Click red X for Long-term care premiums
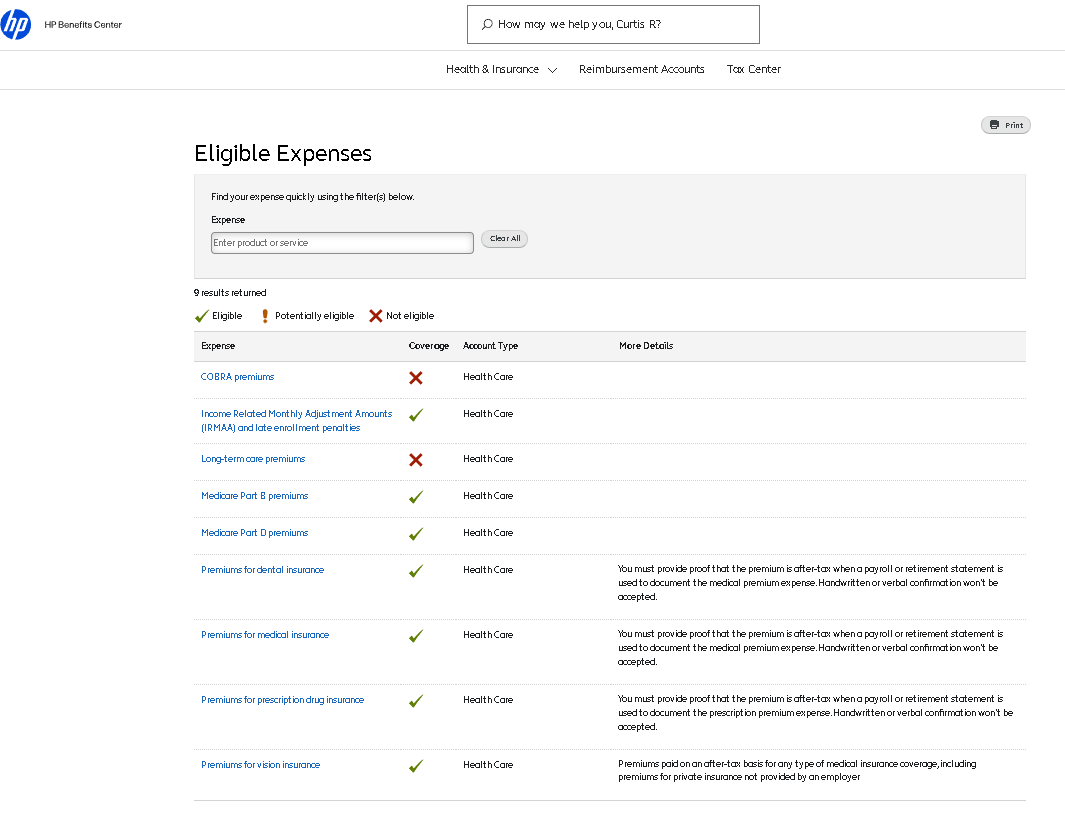The width and height of the screenshot is (1065, 824). (416, 460)
